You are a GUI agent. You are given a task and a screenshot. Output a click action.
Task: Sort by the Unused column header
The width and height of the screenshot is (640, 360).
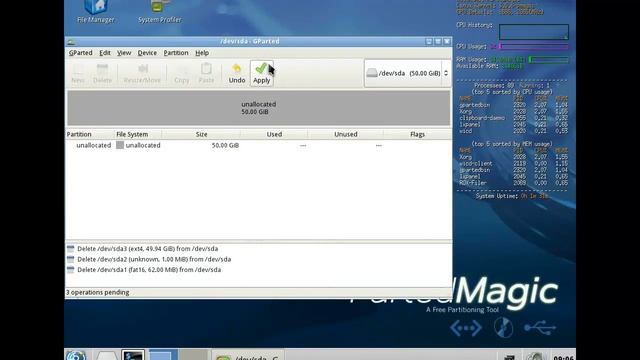(x=346, y=134)
